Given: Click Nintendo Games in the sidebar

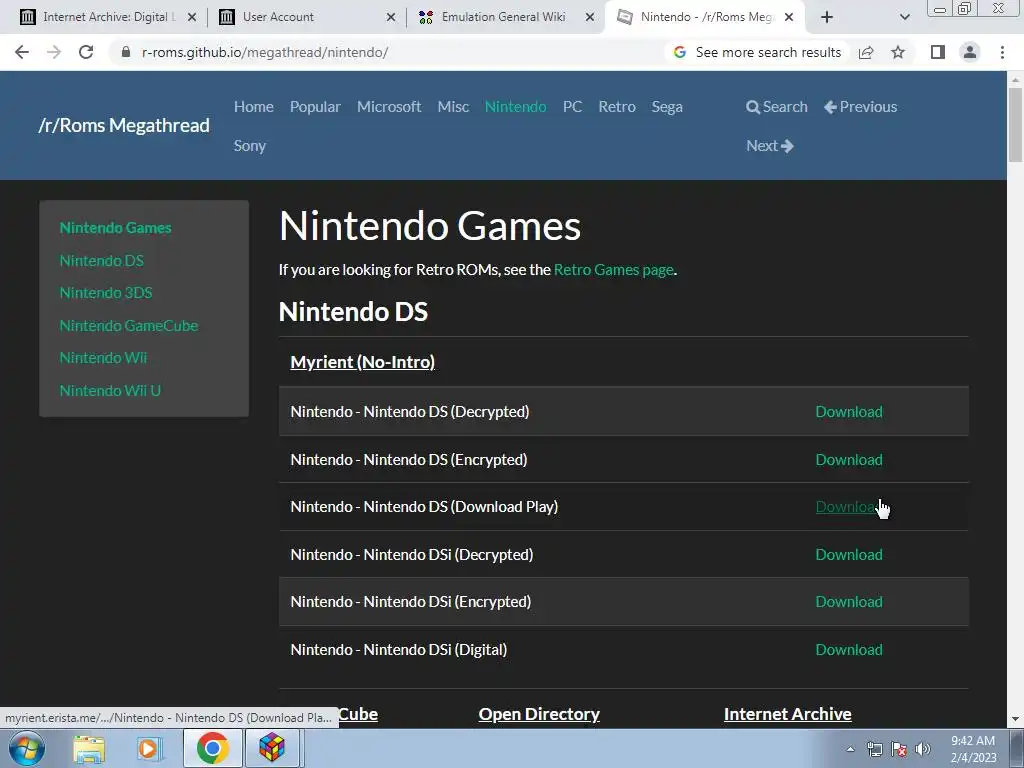Looking at the screenshot, I should [116, 228].
